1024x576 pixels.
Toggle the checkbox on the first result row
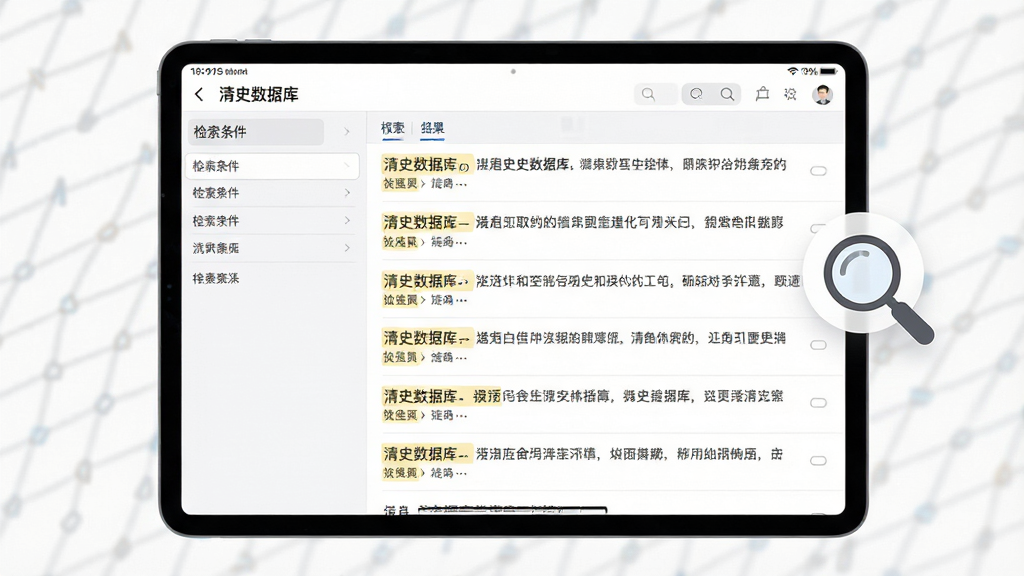(x=818, y=171)
